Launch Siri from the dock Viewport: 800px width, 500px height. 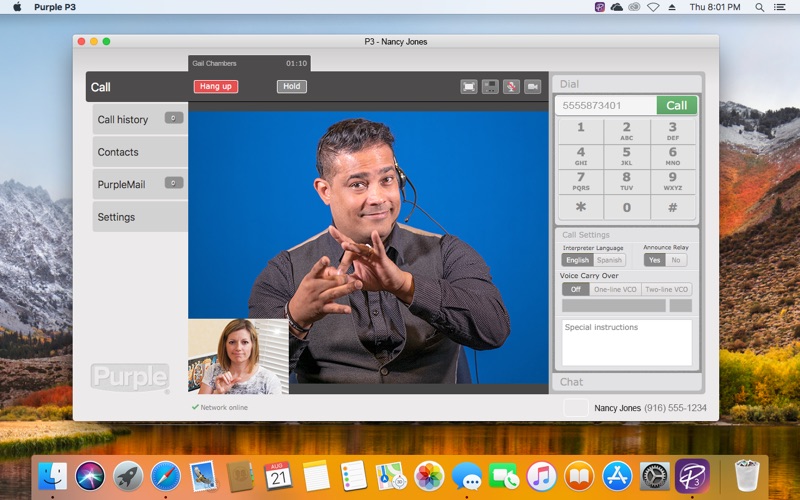tap(90, 476)
